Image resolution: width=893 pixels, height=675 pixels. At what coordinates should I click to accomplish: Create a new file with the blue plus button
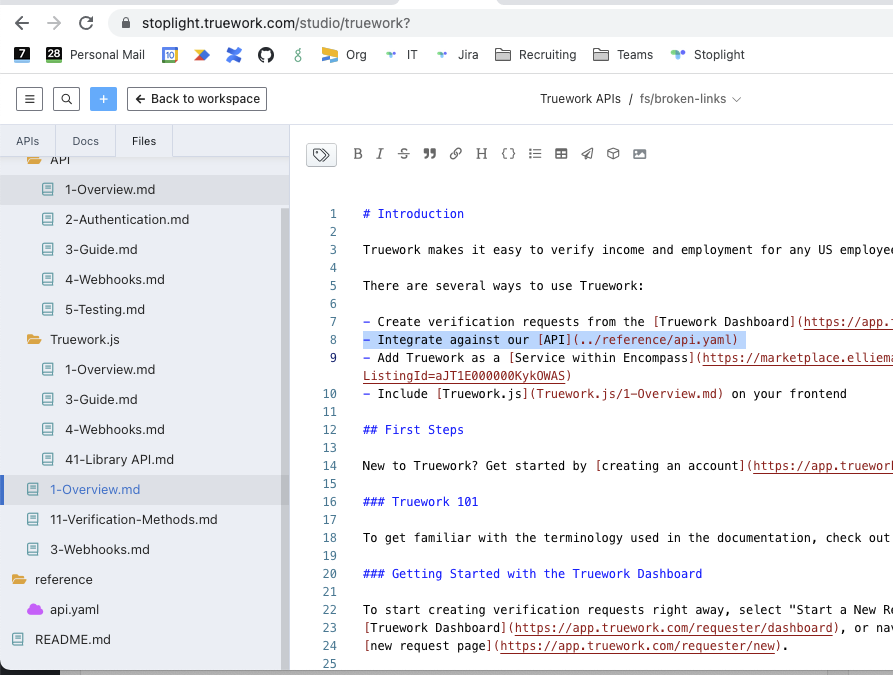103,99
